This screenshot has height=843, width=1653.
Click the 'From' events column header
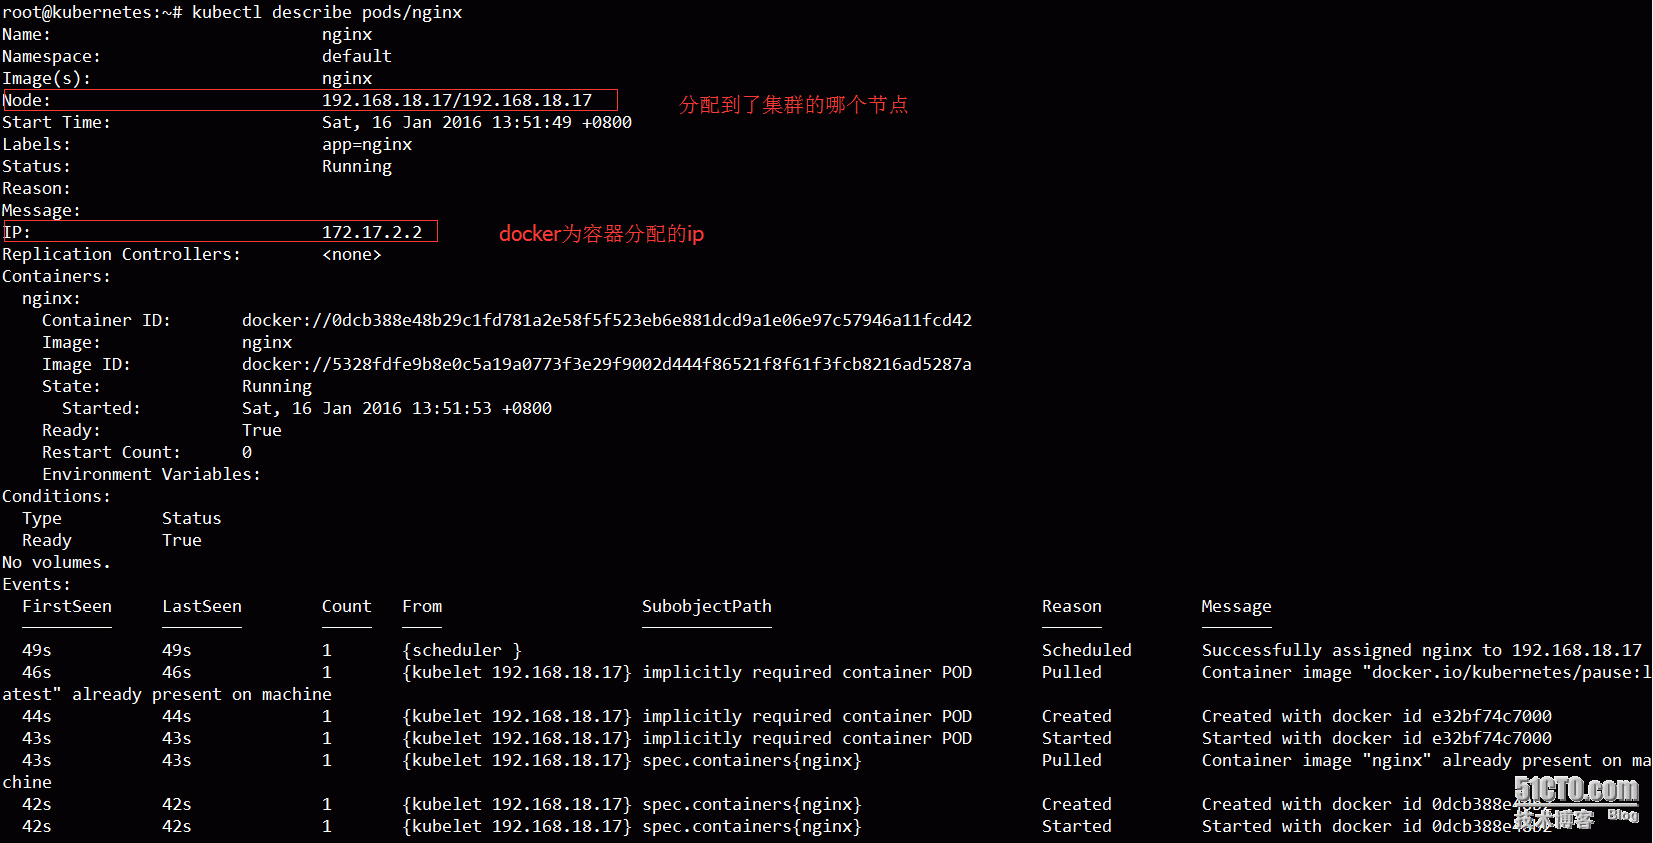tap(422, 607)
